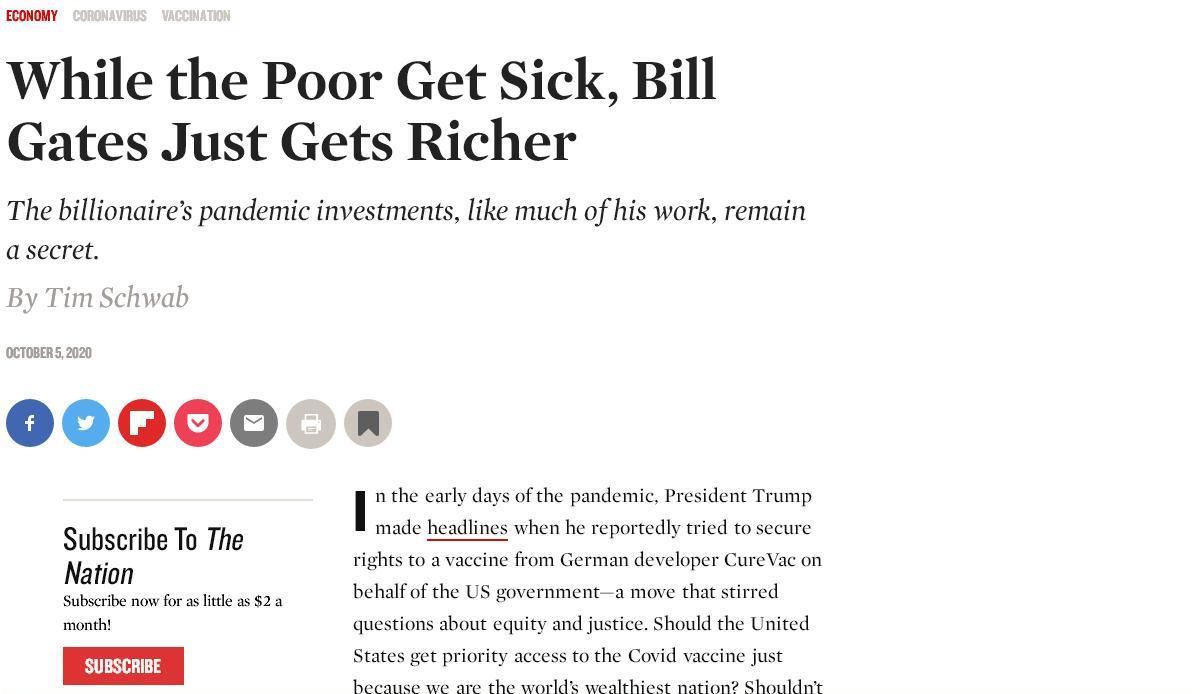Print the article with printer icon

tap(311, 424)
